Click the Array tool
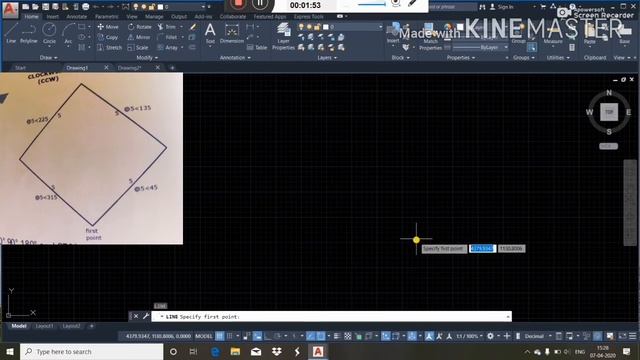The height and width of the screenshot is (360, 640). (x=168, y=47)
